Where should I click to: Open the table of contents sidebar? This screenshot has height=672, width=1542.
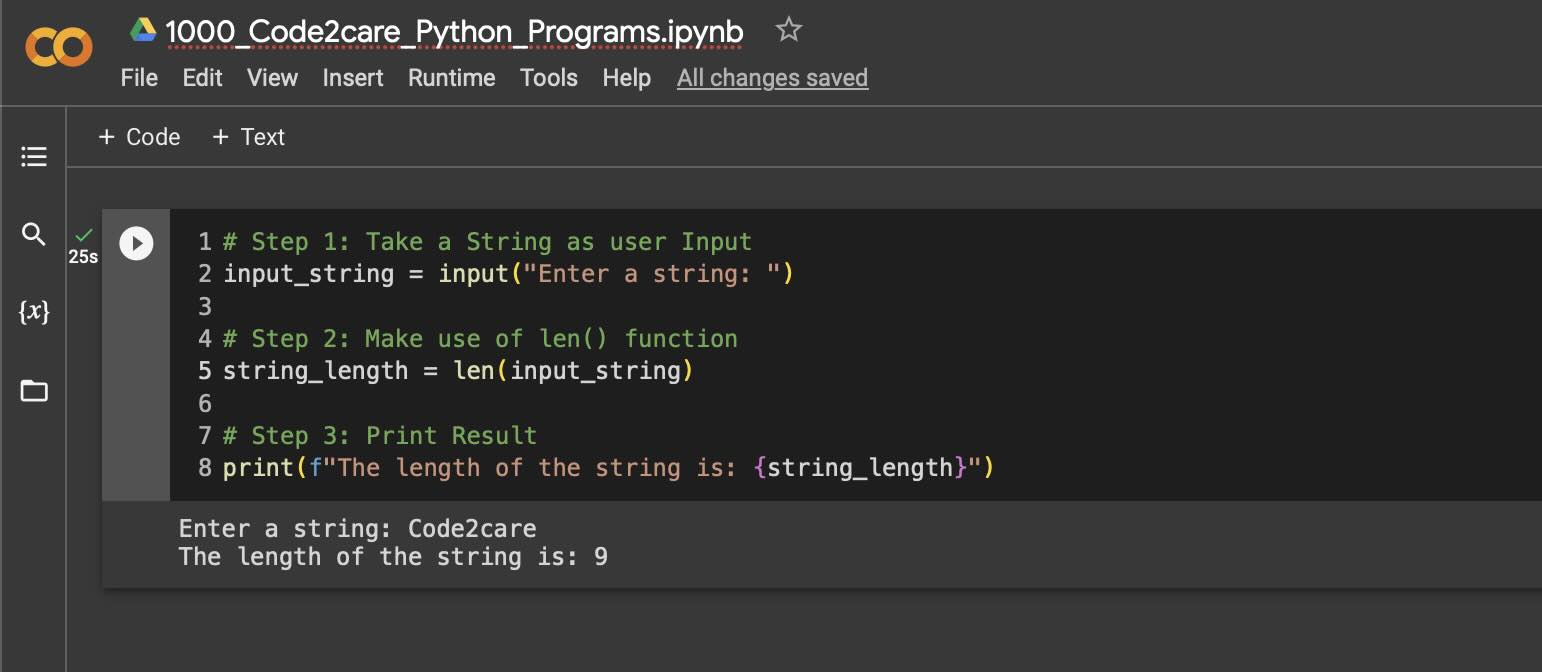tap(33, 156)
